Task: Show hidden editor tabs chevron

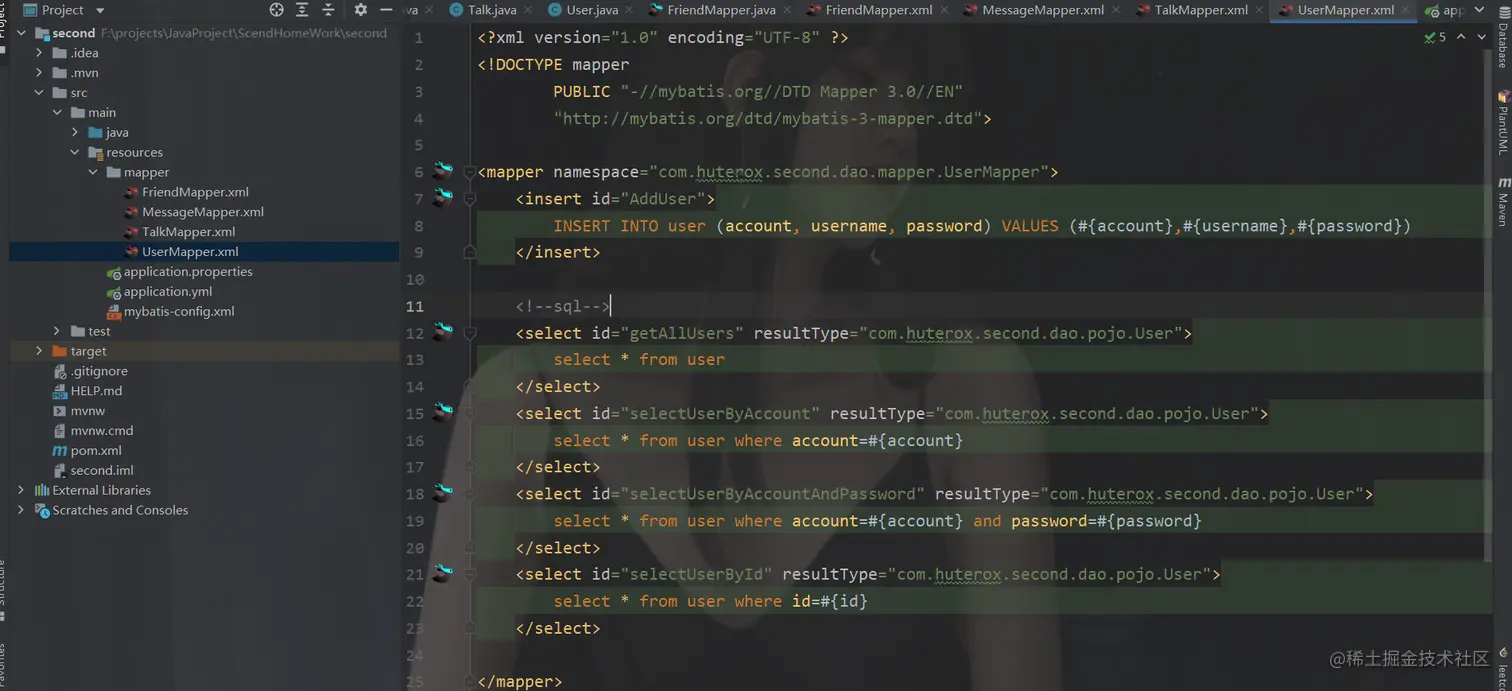Action: pyautogui.click(x=1479, y=10)
